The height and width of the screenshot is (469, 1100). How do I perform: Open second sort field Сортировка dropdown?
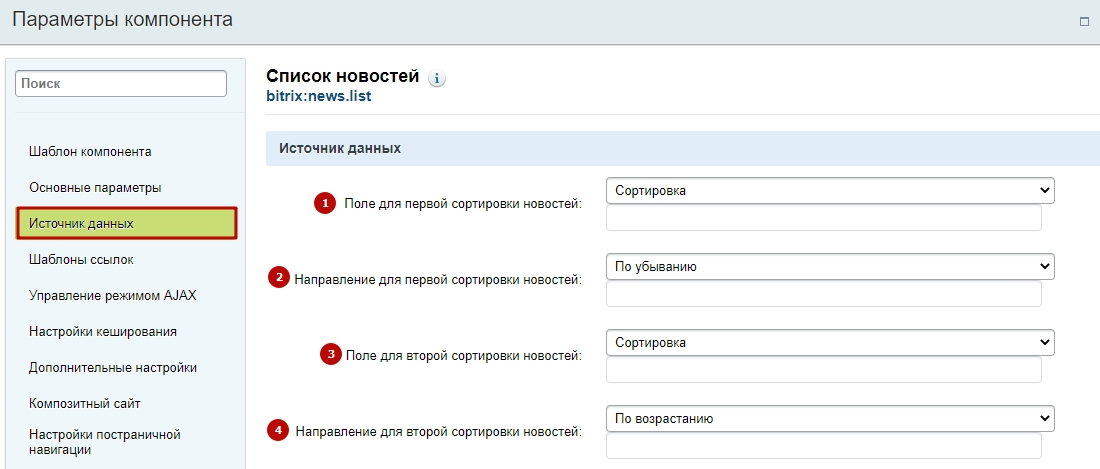coord(830,343)
